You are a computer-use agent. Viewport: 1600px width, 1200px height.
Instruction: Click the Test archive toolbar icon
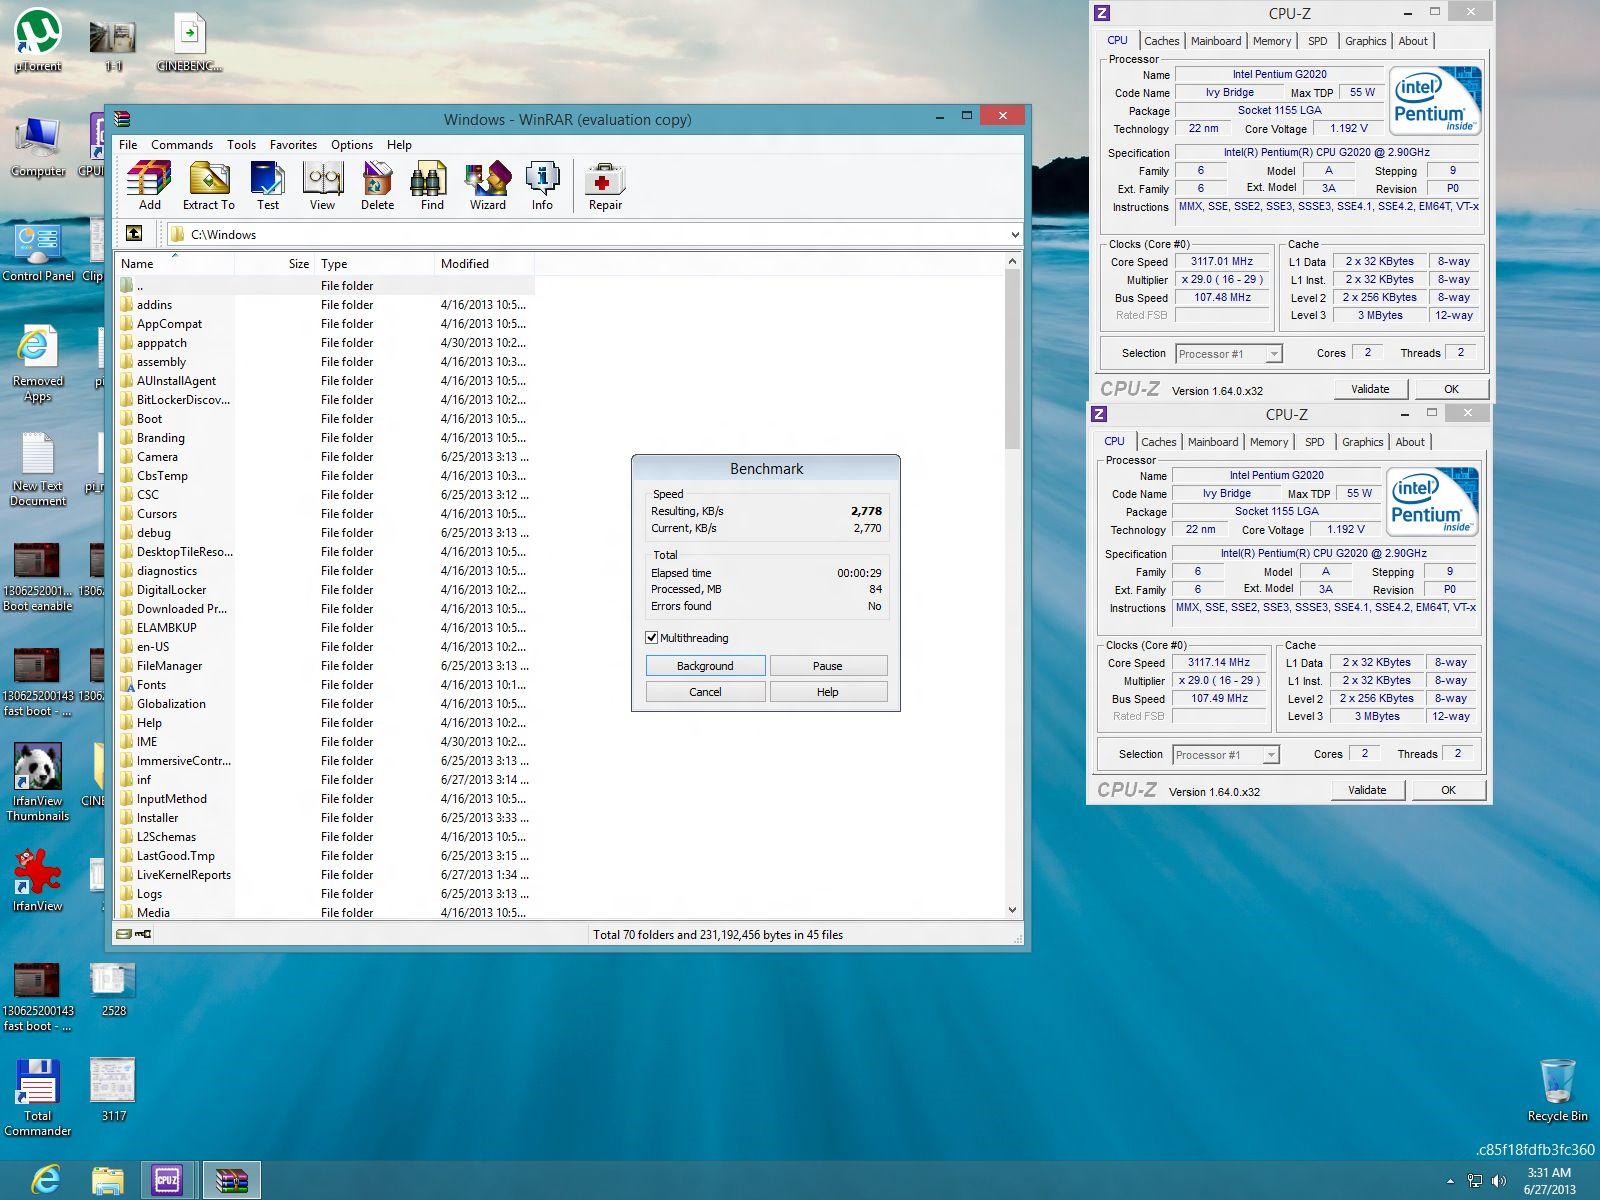pyautogui.click(x=267, y=186)
